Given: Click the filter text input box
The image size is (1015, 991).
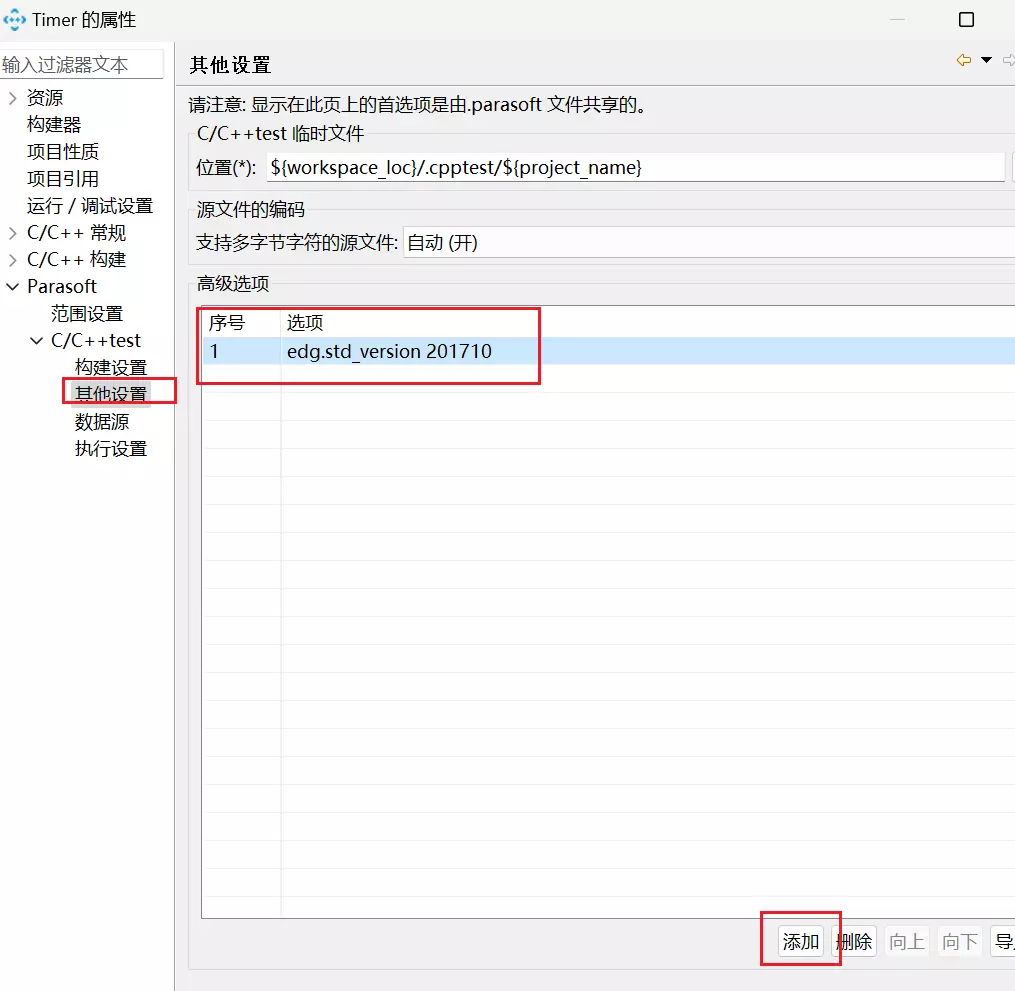Looking at the screenshot, I should [80, 65].
